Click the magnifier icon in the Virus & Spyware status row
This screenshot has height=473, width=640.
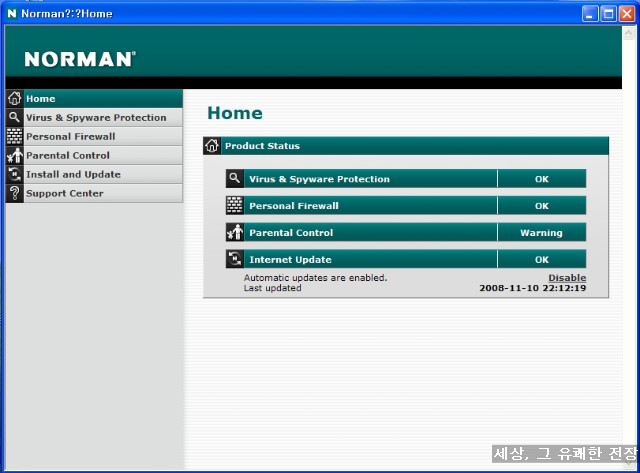coord(235,179)
